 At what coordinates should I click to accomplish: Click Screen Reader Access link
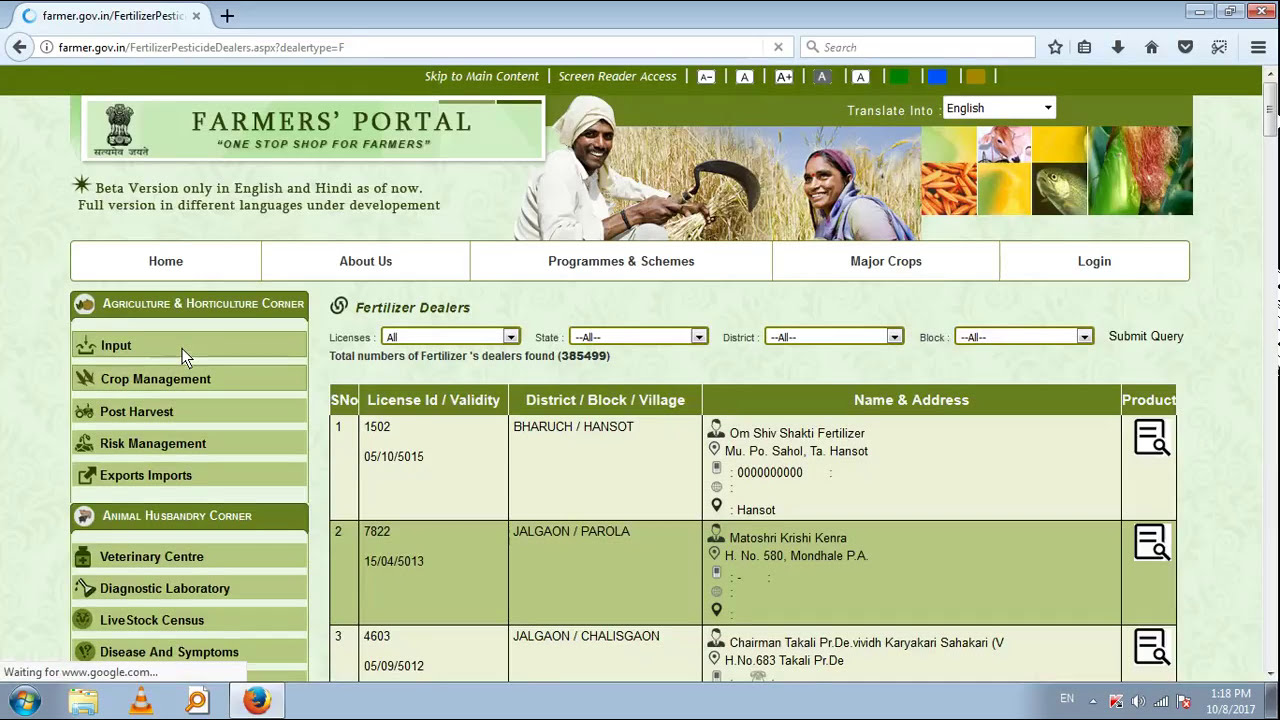click(x=617, y=77)
